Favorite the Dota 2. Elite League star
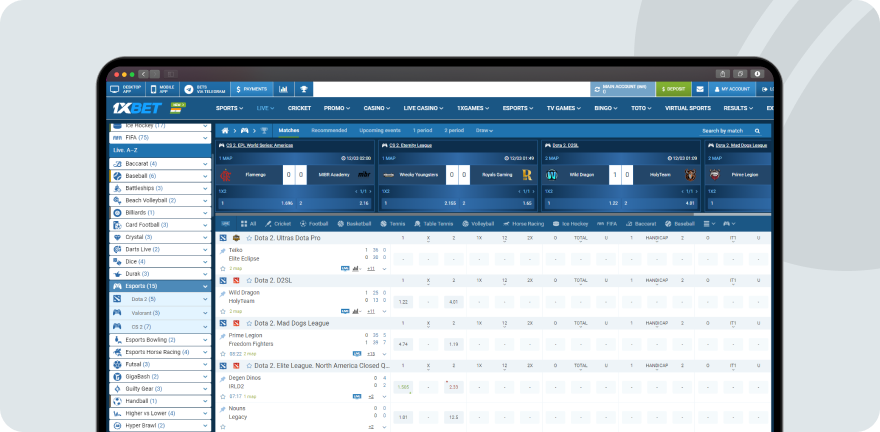The height and width of the screenshot is (432, 880). tap(249, 366)
